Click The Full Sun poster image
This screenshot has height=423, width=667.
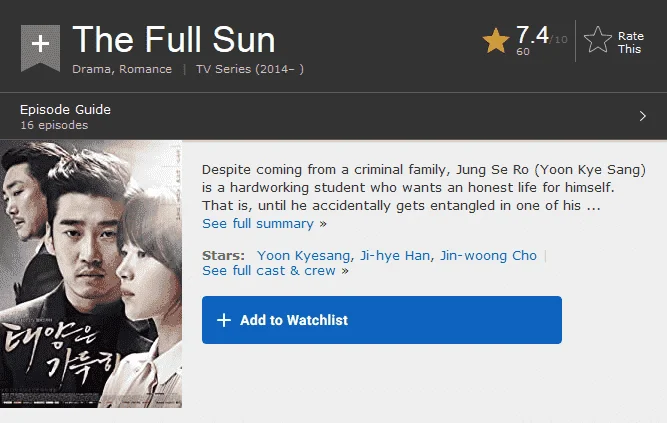coord(91,274)
